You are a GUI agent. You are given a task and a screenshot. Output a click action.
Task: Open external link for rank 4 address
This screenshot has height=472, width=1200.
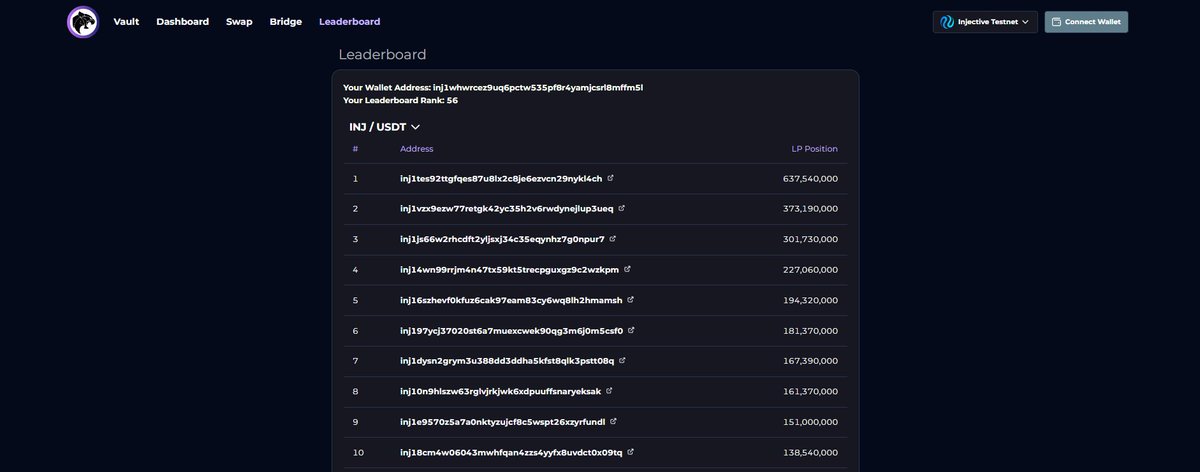coord(628,269)
